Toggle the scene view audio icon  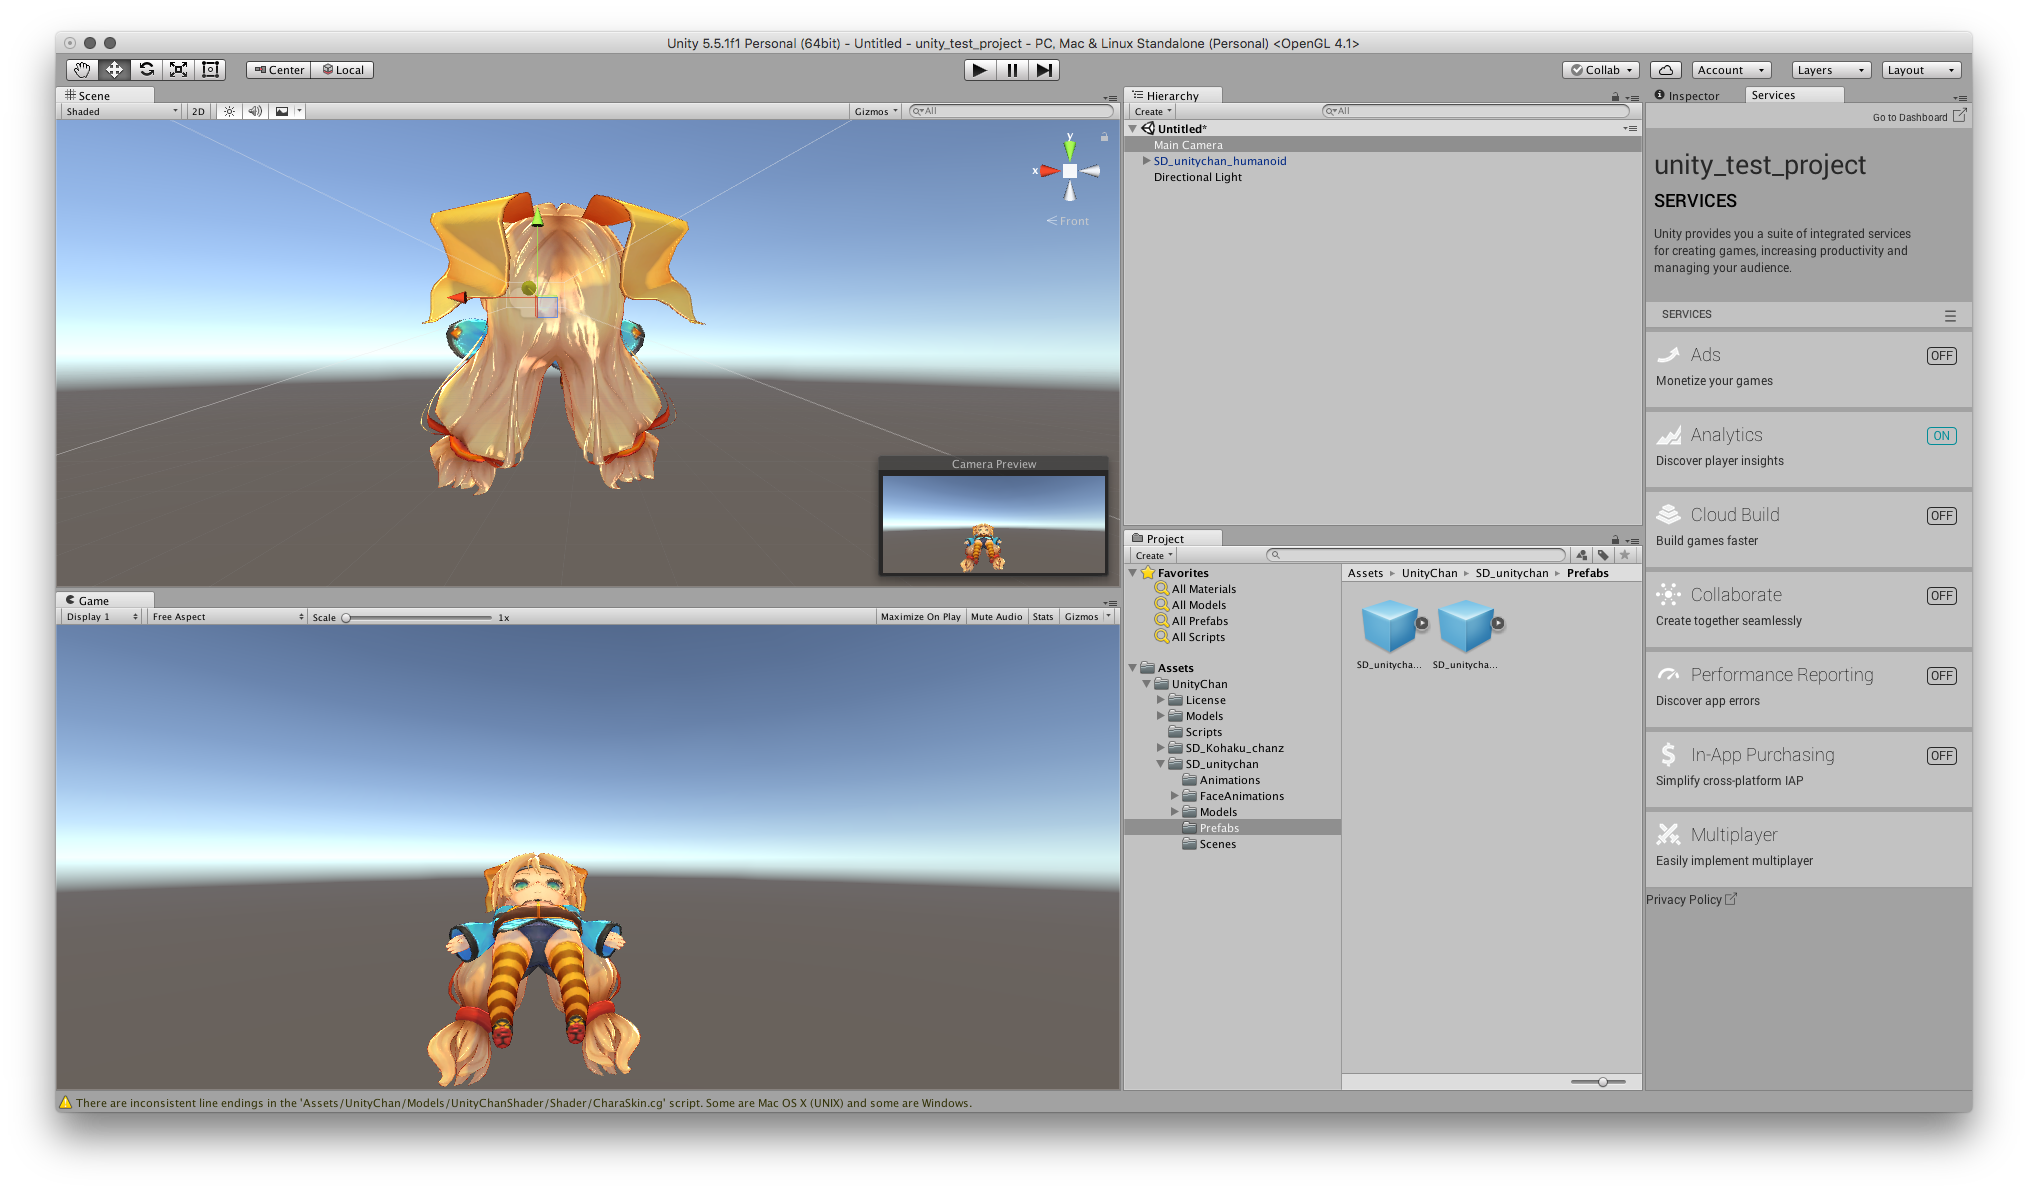(256, 111)
